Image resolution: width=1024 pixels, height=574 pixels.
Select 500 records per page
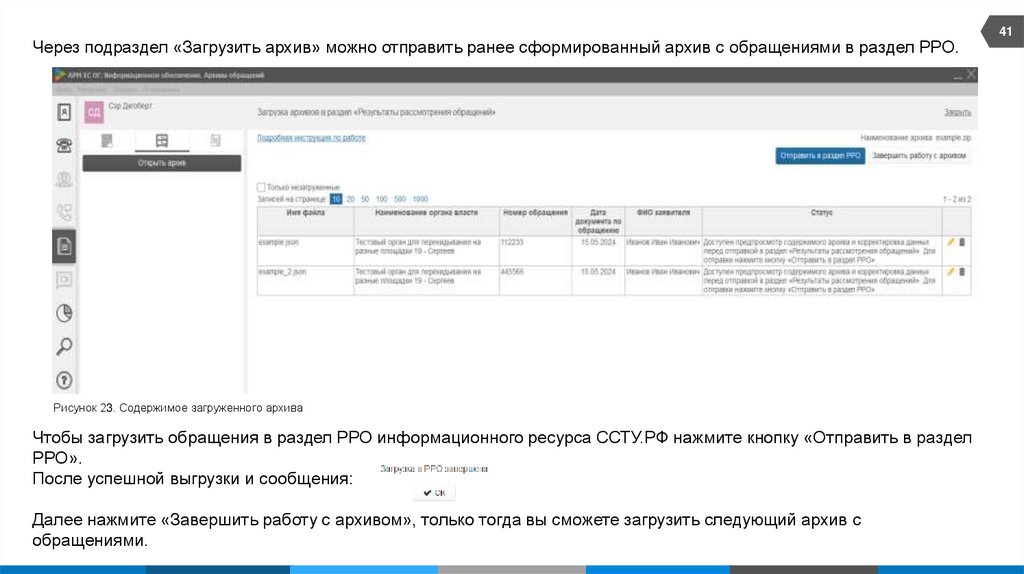(400, 199)
